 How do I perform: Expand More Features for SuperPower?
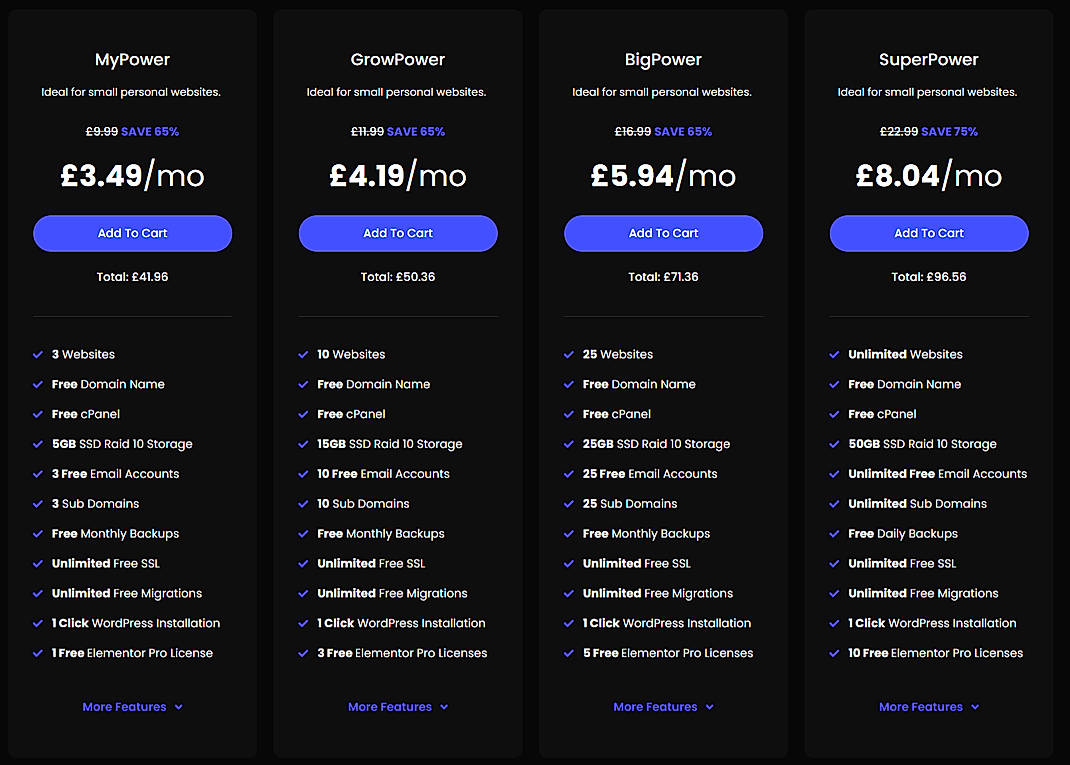[x=928, y=707]
